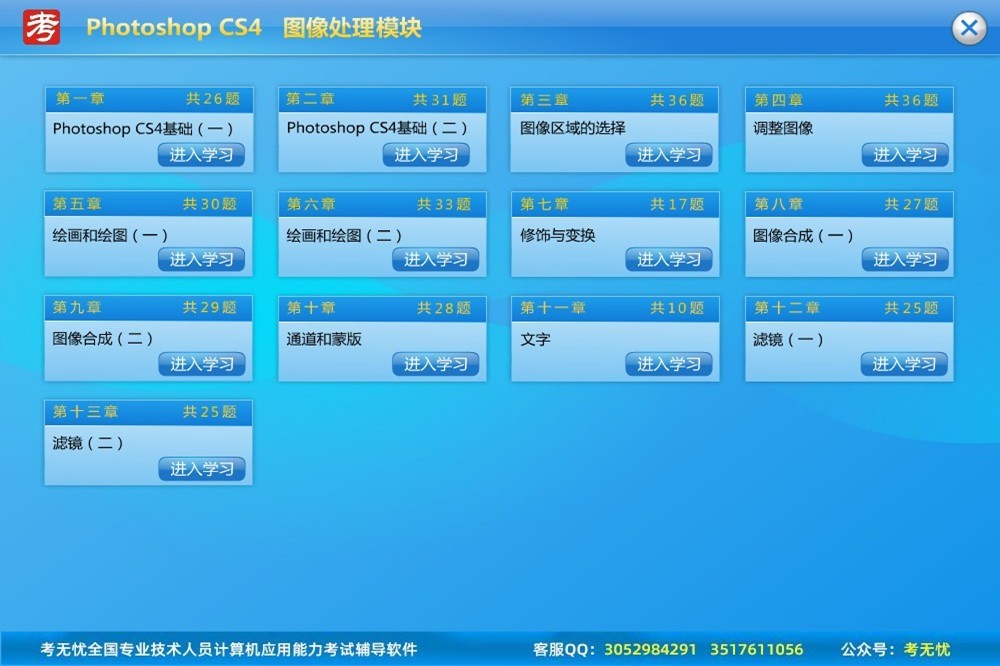The height and width of the screenshot is (666, 1000).
Task: Enter study for Chapter 2 Photoshop CS4基础（二）
Action: 426,155
